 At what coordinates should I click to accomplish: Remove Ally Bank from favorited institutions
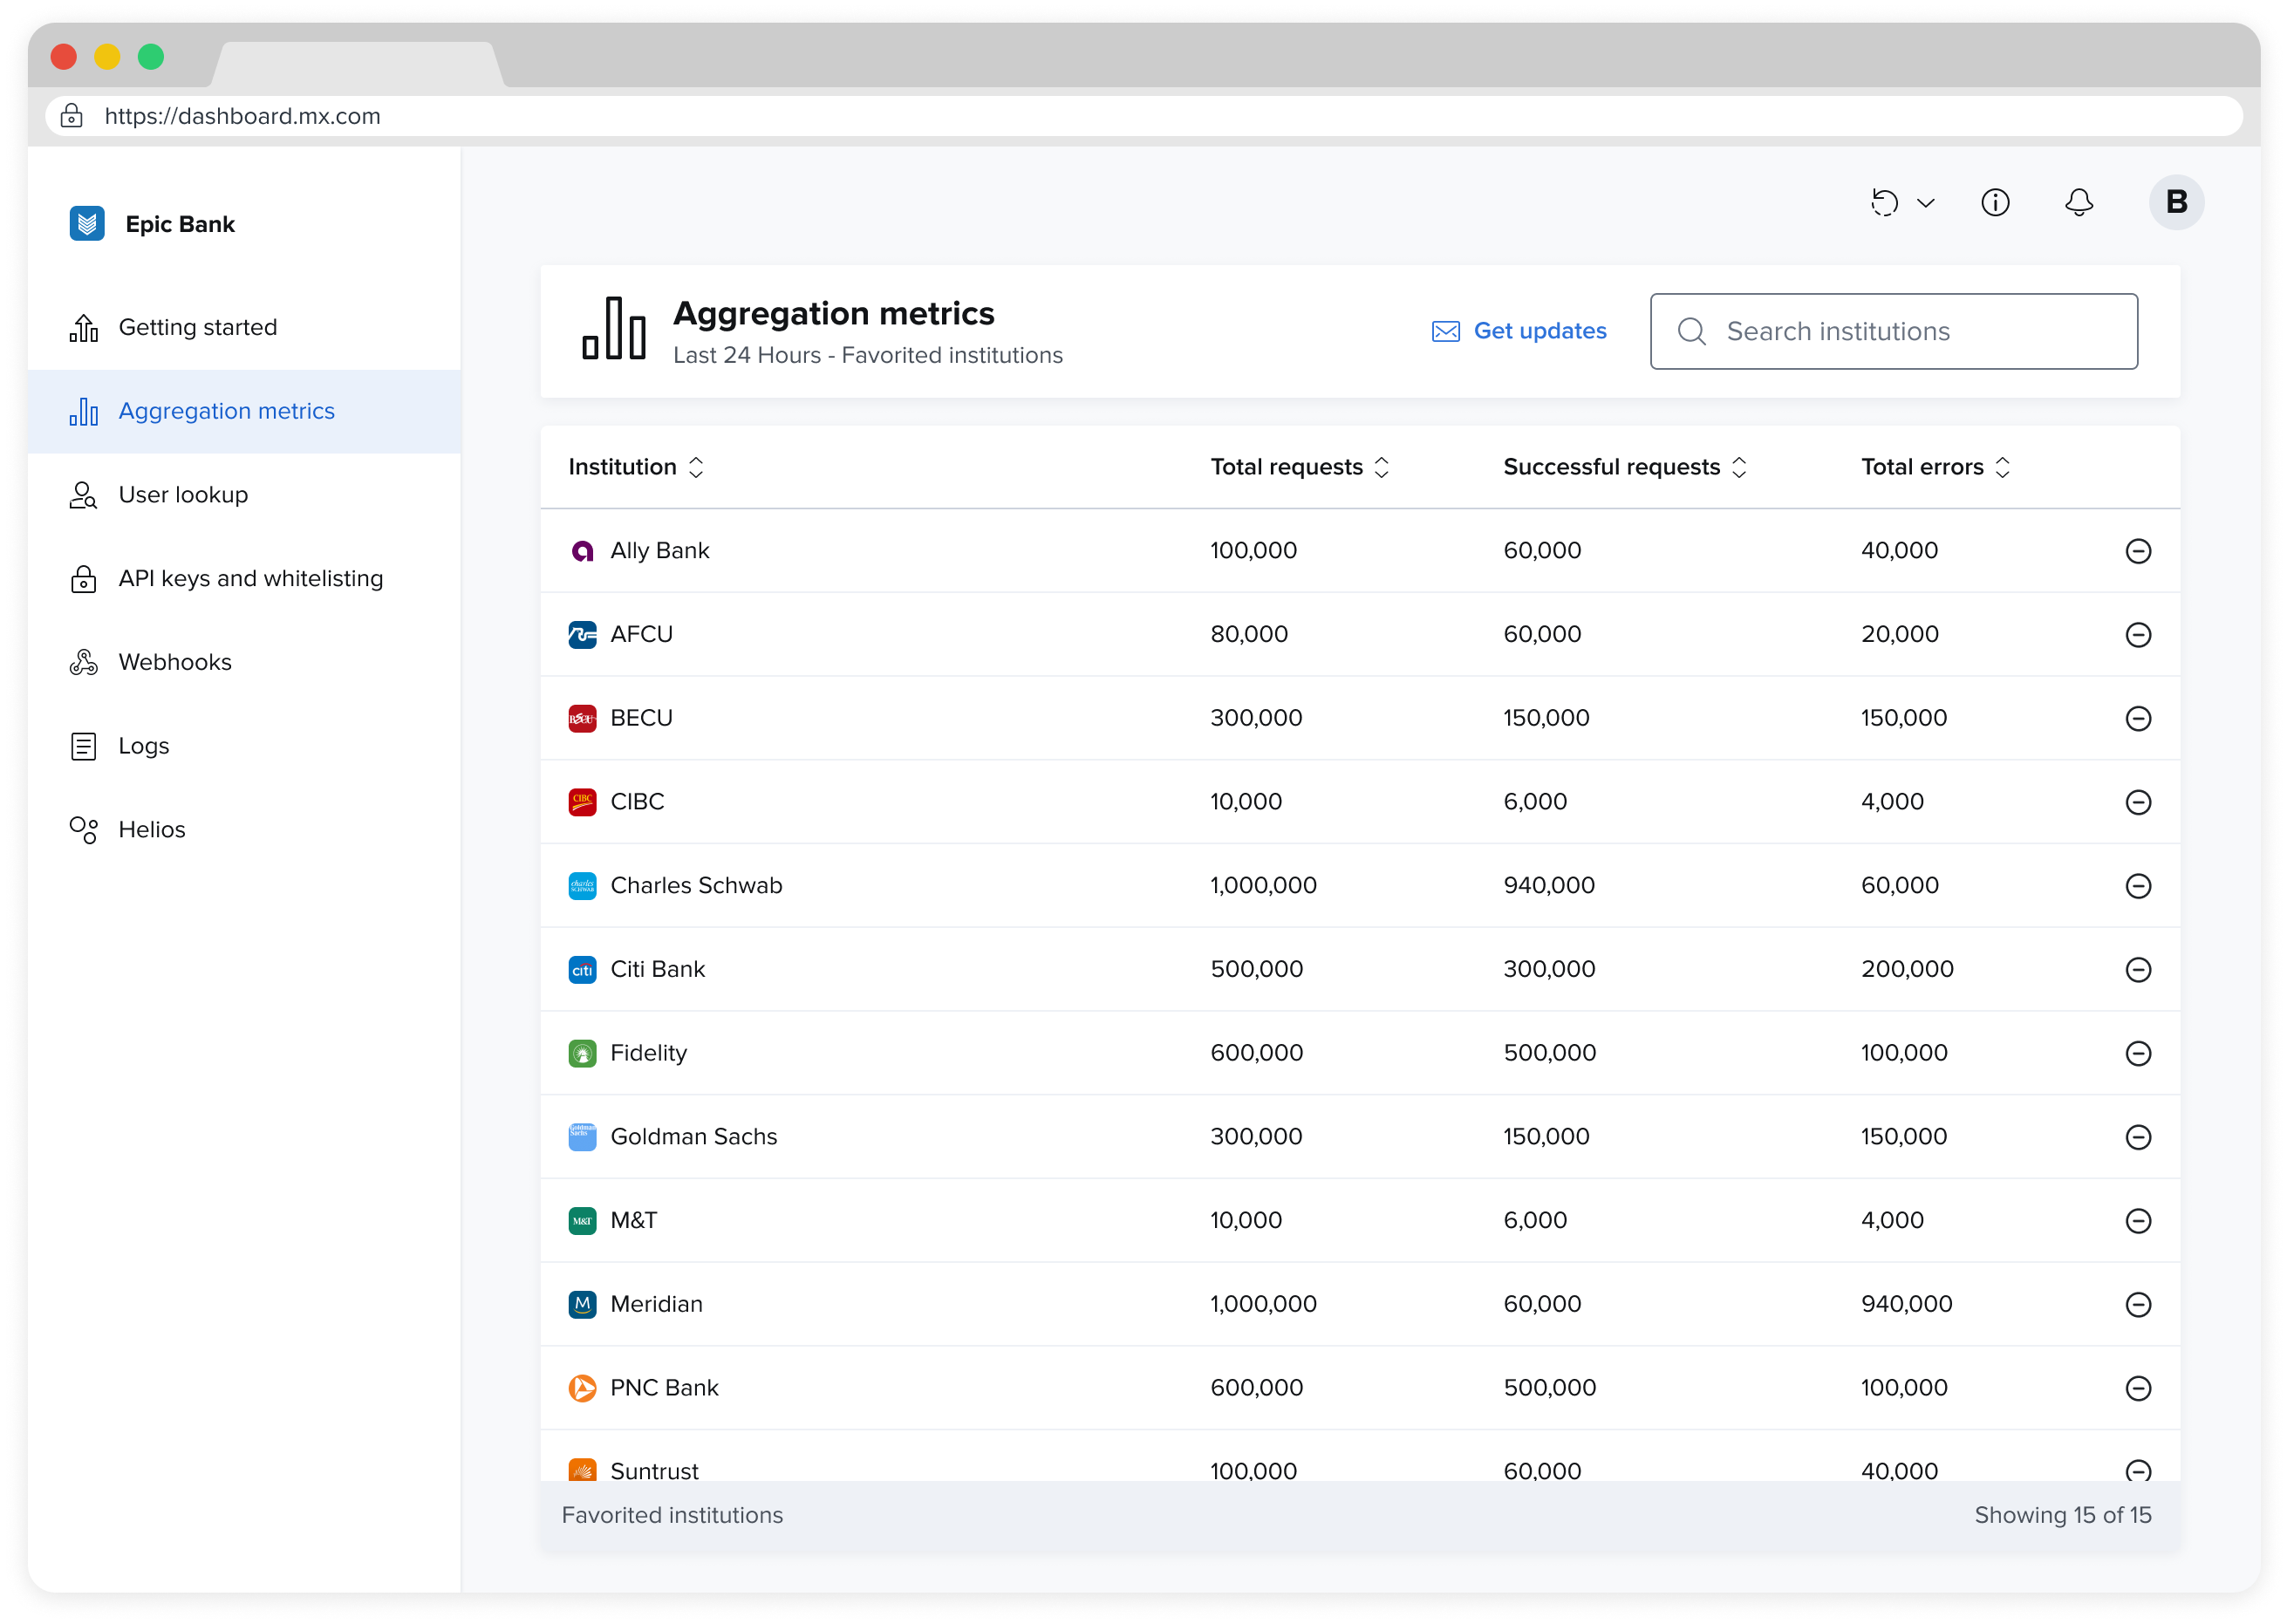pyautogui.click(x=2137, y=551)
